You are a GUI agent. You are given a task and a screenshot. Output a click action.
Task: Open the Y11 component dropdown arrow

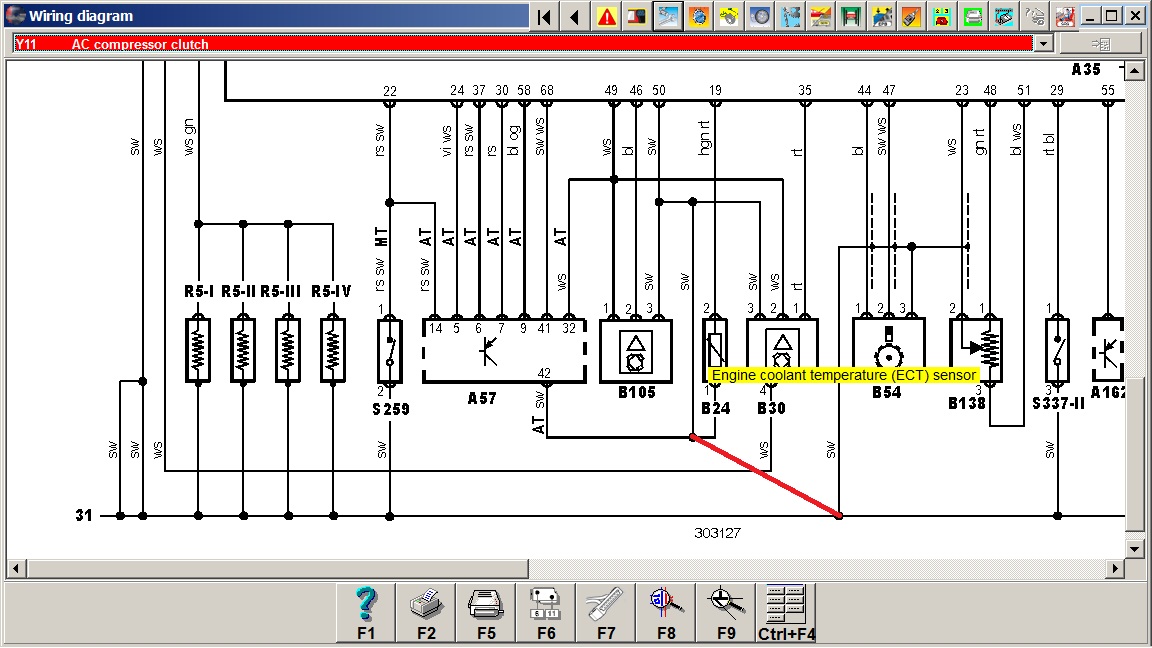pyautogui.click(x=1045, y=44)
